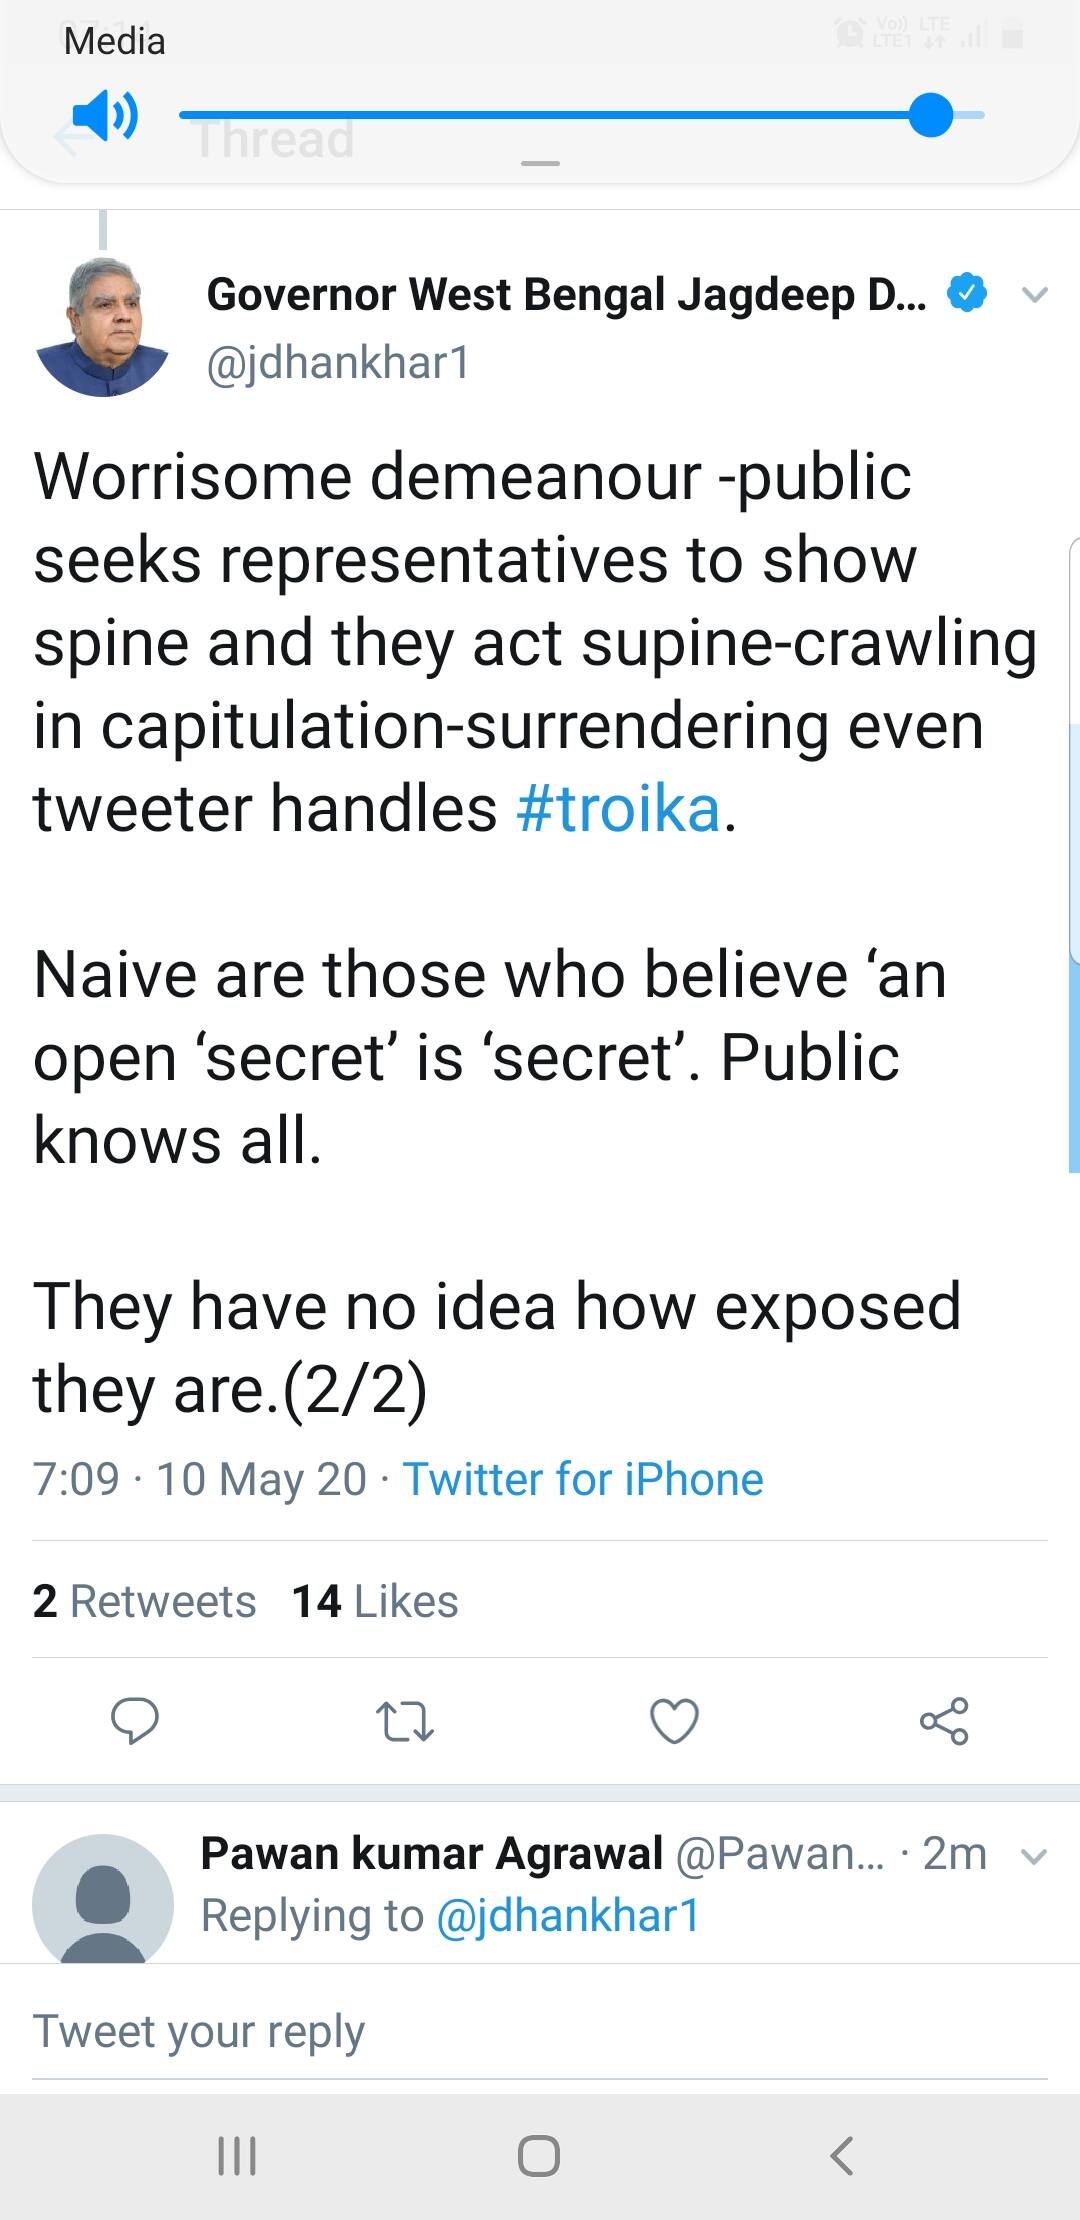View the 14 Likes list

coord(375,1601)
